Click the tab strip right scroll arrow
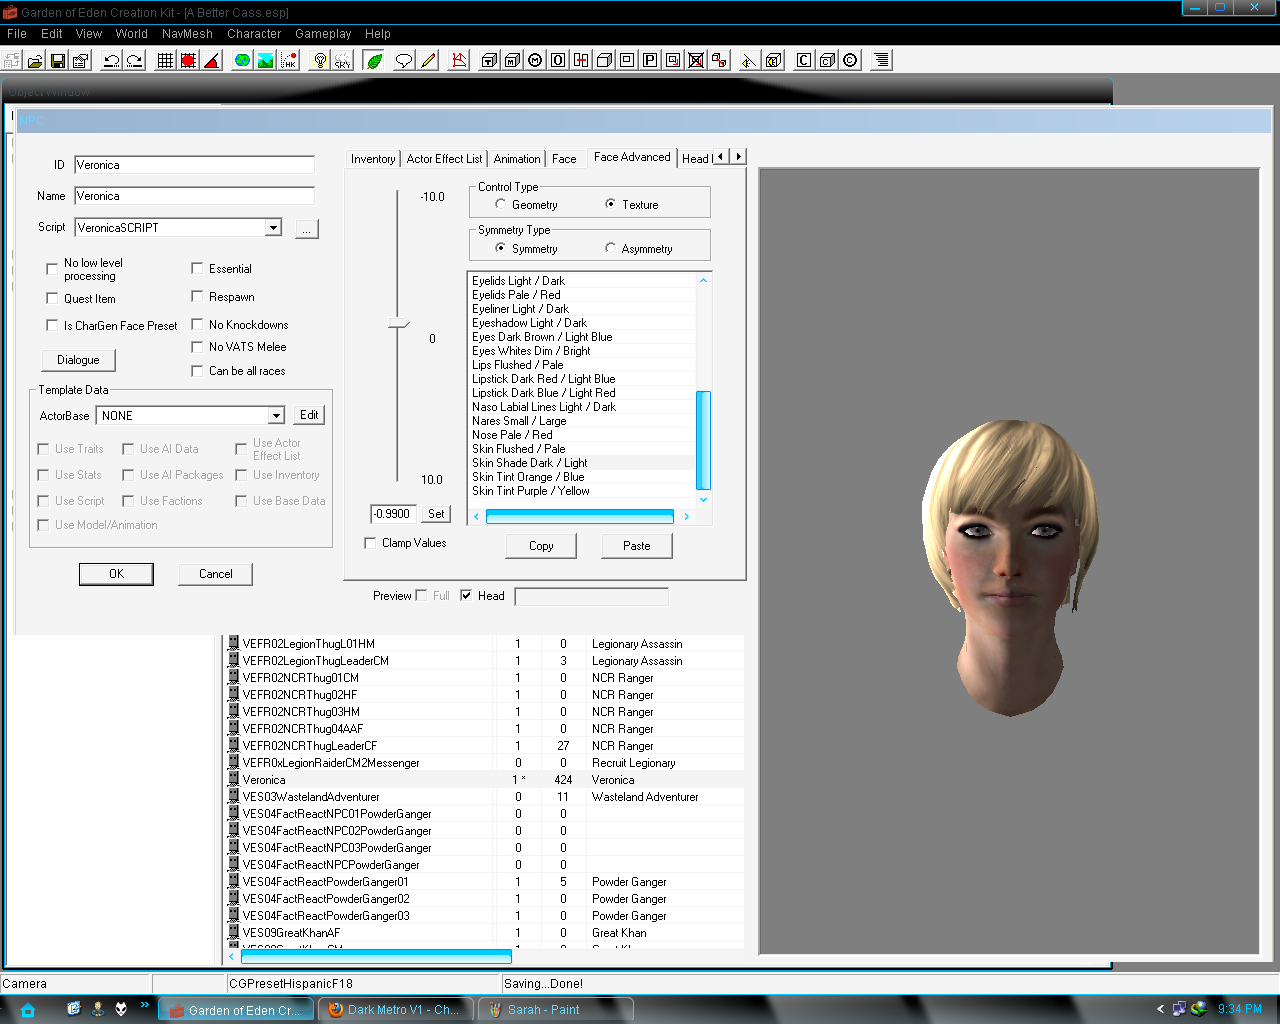This screenshot has width=1280, height=1024. tap(739, 157)
